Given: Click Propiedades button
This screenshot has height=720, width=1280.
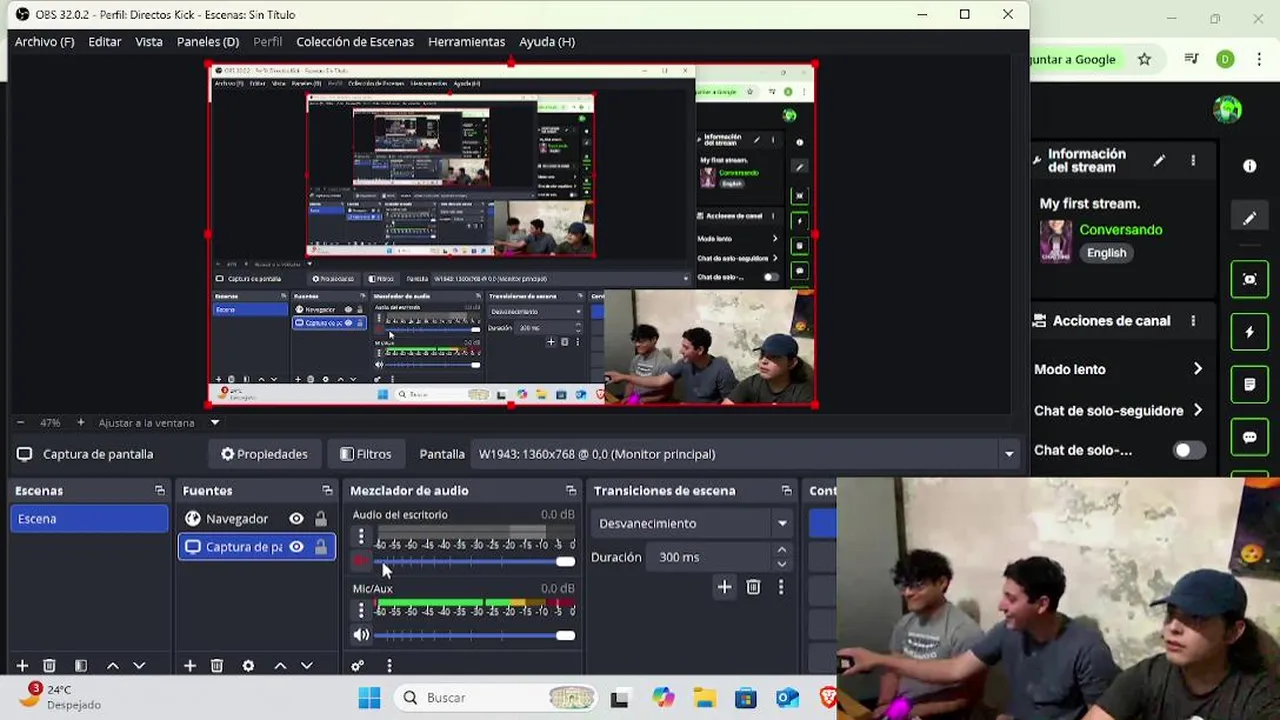Looking at the screenshot, I should (264, 454).
